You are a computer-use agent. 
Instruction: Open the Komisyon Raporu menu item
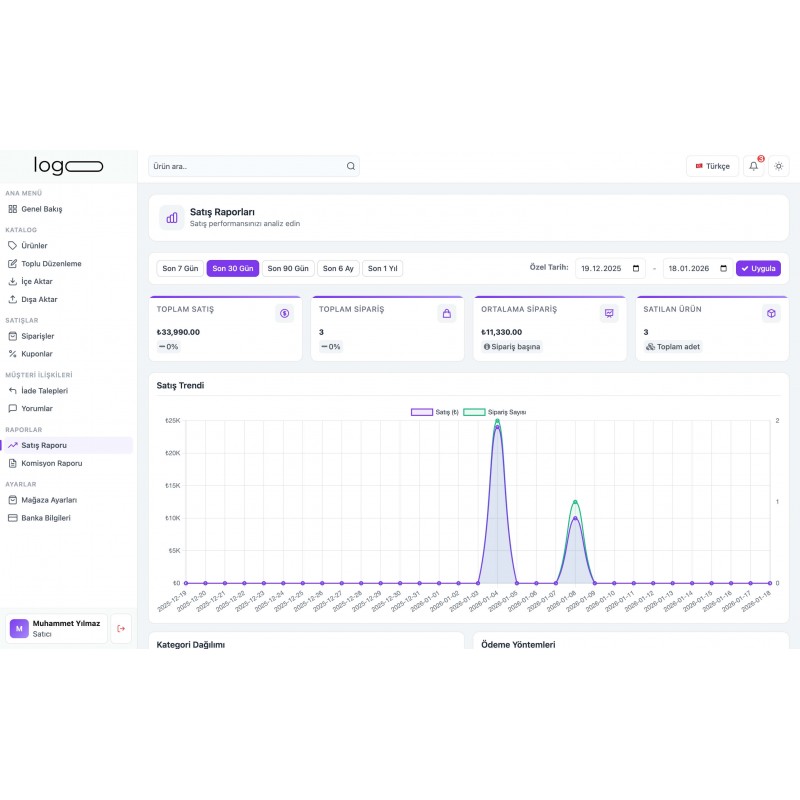click(52, 463)
